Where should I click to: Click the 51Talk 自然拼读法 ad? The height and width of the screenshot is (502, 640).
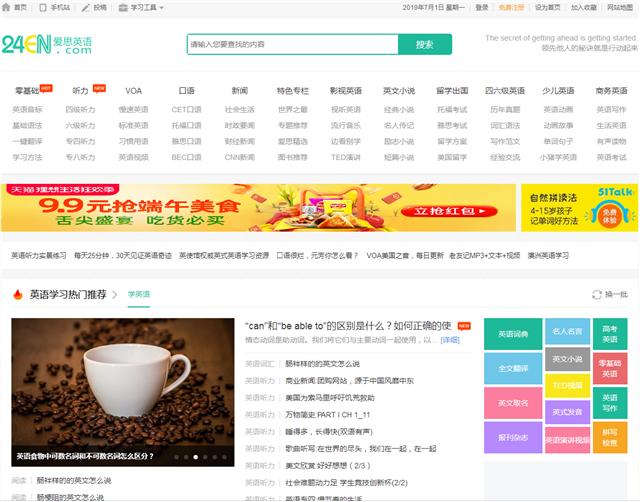[x=579, y=208]
